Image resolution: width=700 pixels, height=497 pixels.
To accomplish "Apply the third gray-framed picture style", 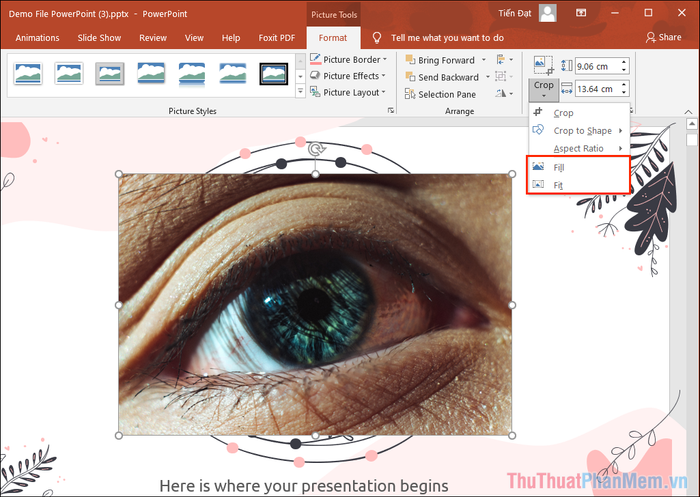I will (x=110, y=74).
